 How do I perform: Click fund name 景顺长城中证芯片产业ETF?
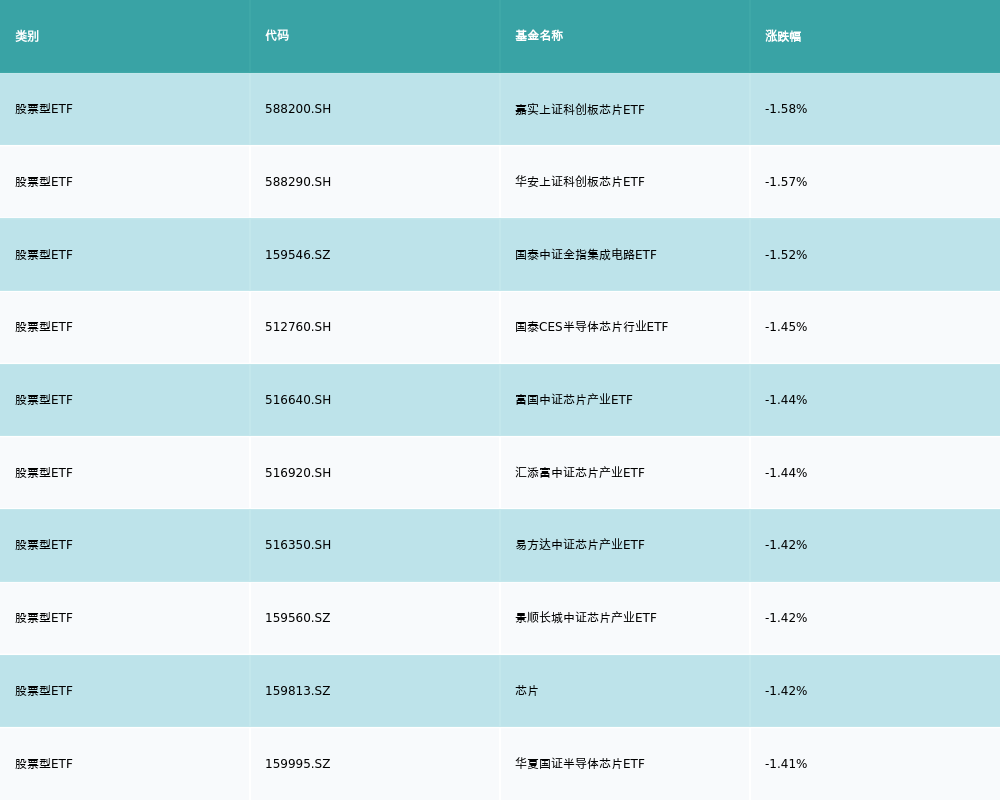pos(585,618)
